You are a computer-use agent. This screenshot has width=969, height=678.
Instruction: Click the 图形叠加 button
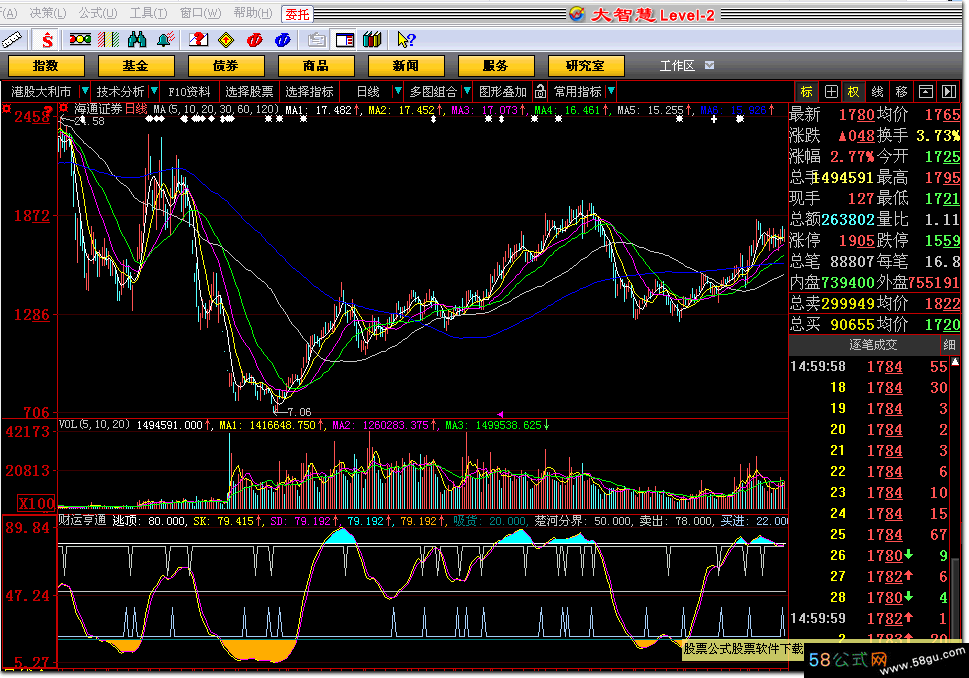tap(503, 92)
